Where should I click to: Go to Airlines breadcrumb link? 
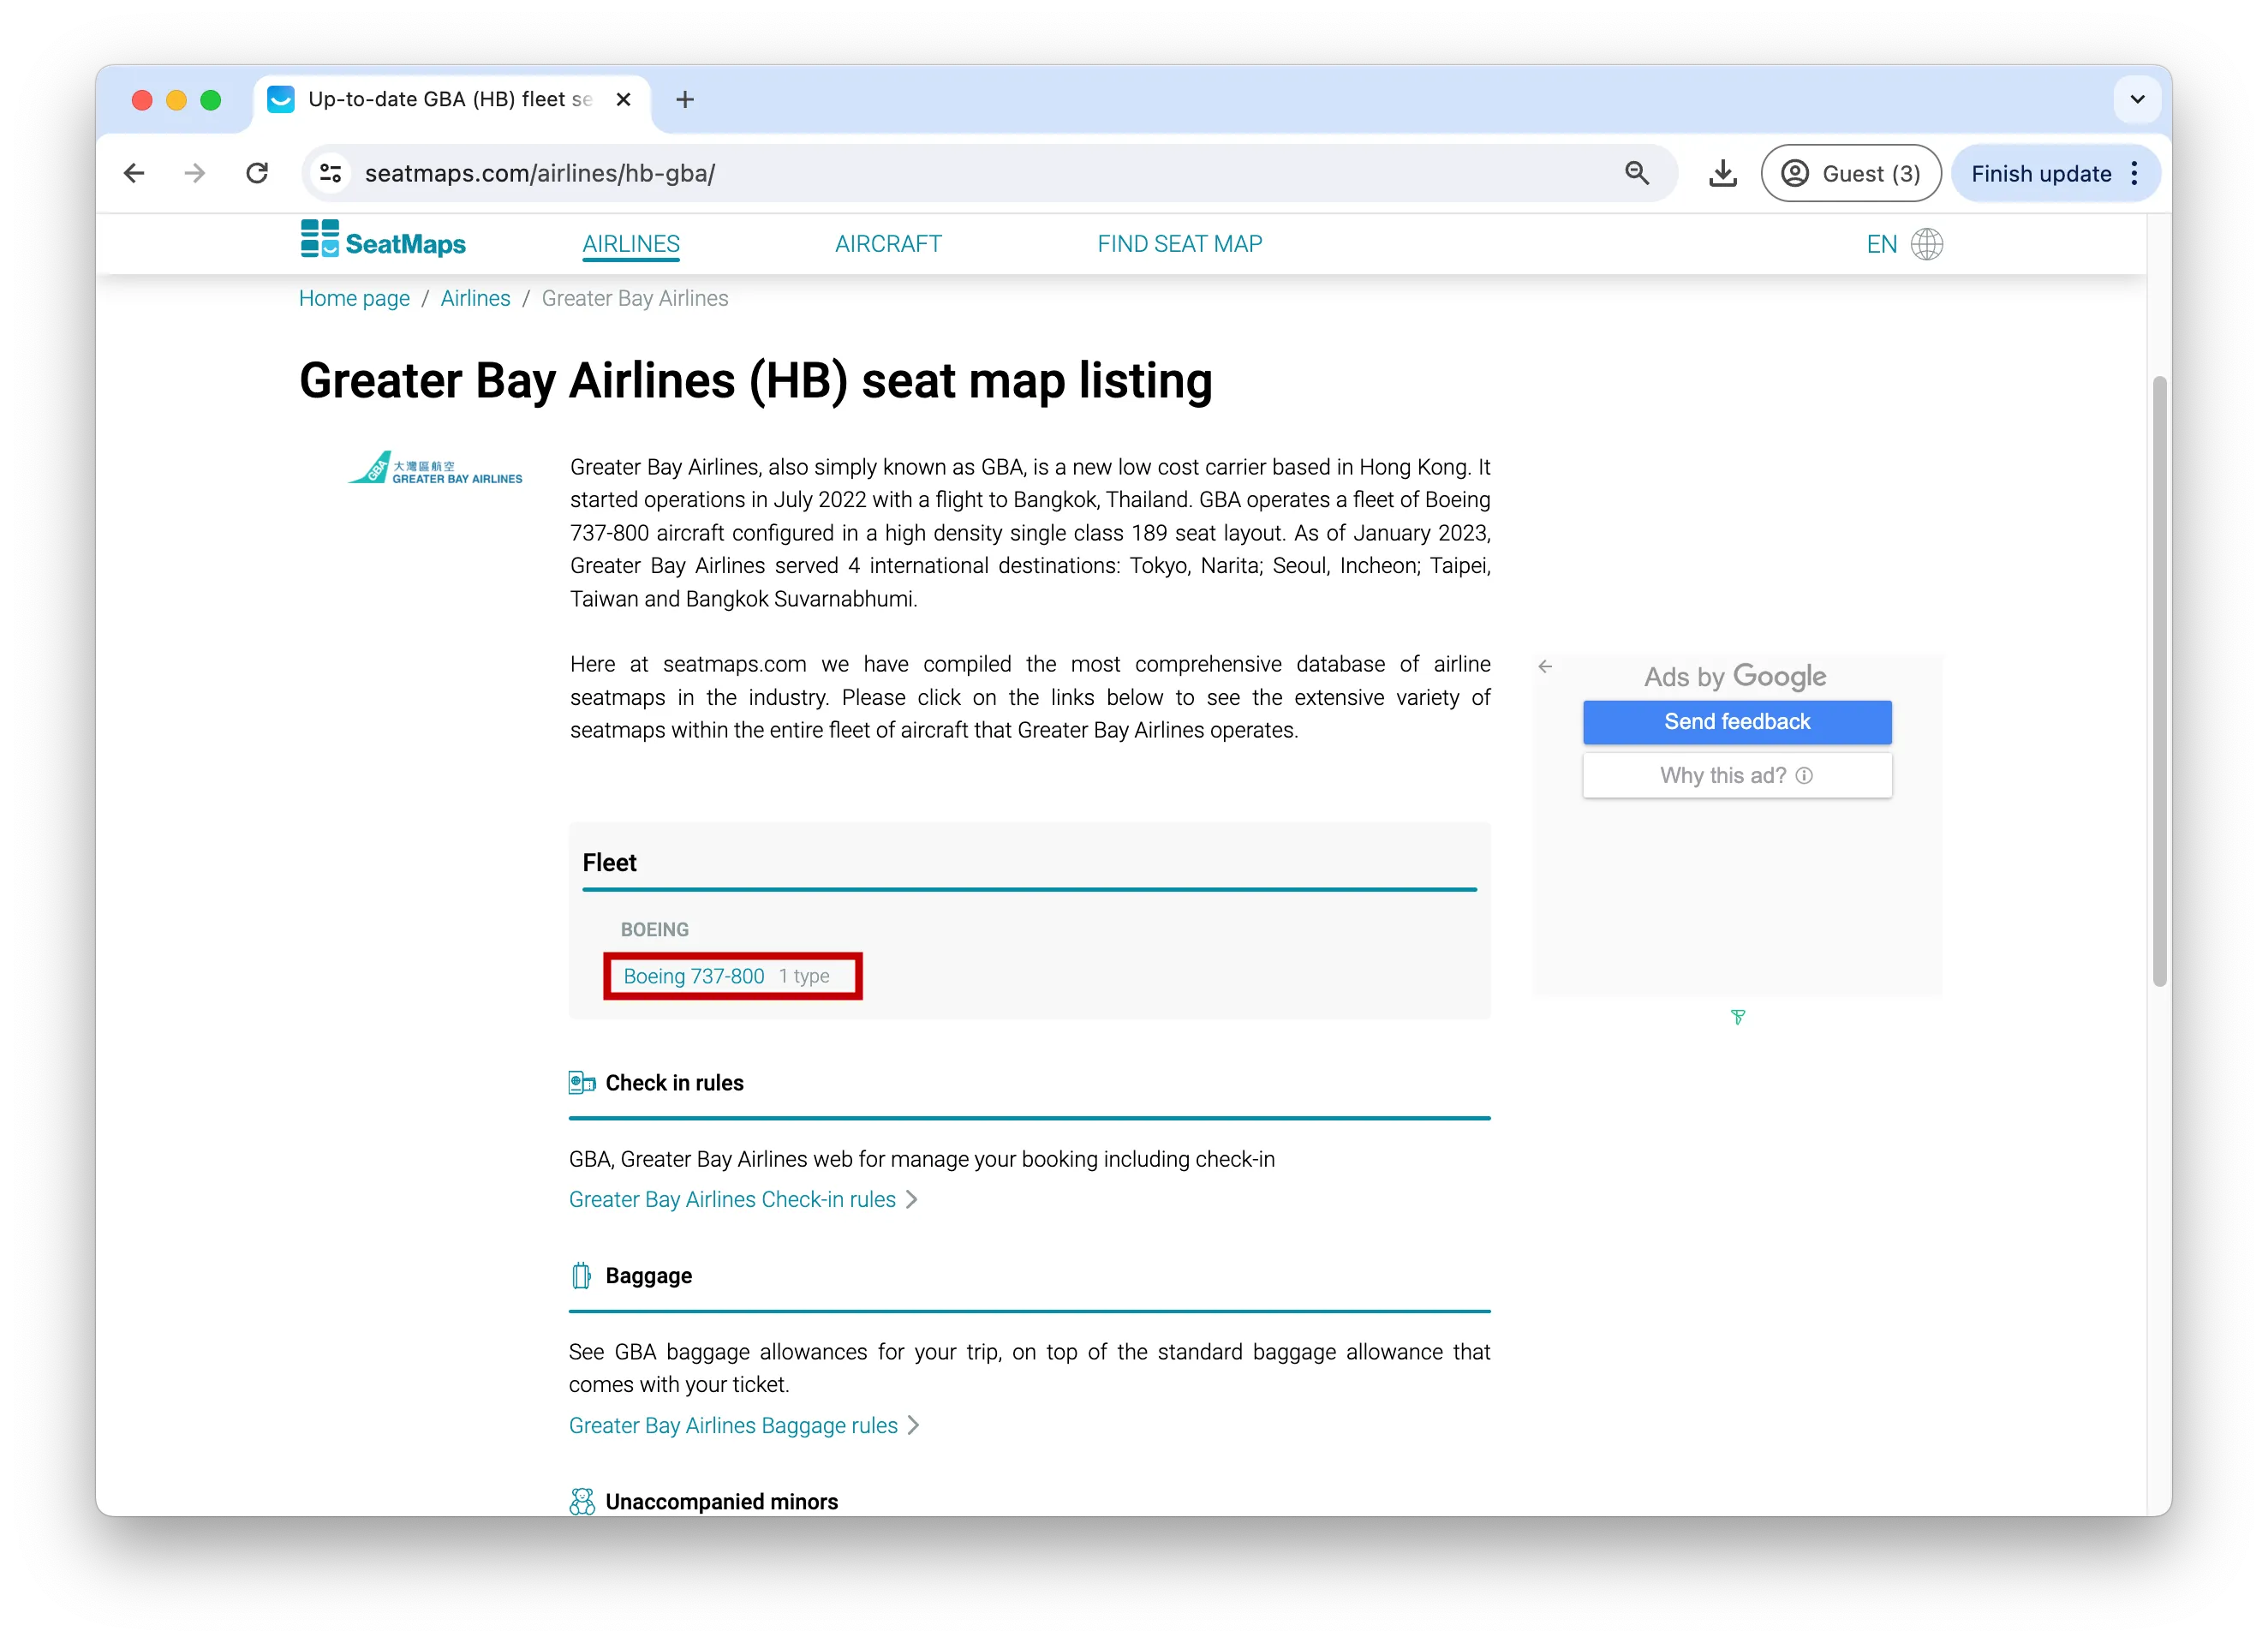point(475,298)
